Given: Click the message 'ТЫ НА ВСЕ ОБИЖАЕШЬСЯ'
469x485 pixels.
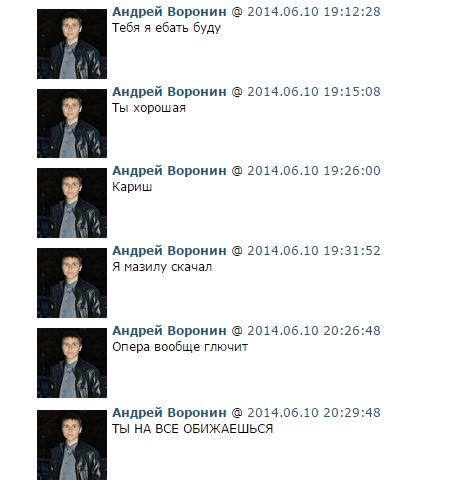Looking at the screenshot, I should [x=192, y=429].
